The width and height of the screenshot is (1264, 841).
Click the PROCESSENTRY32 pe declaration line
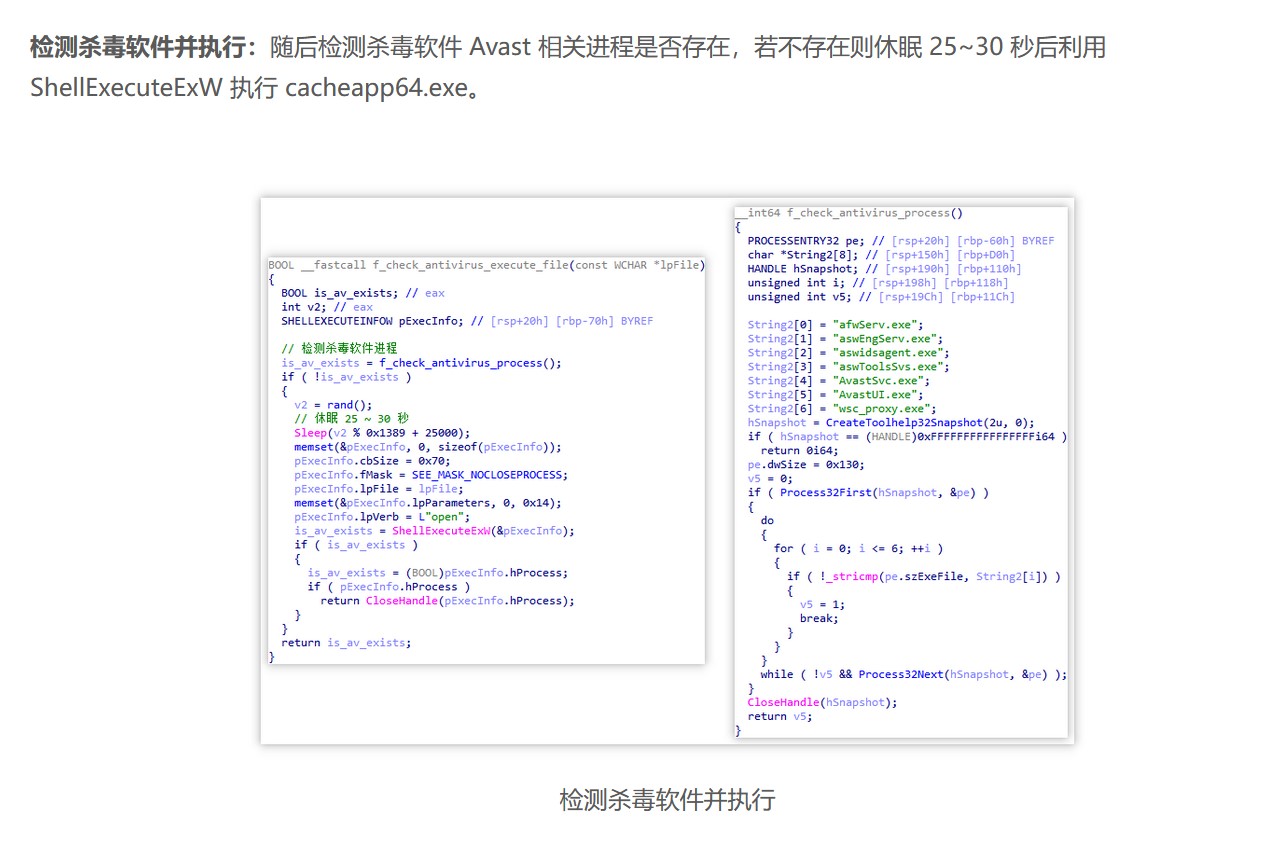click(901, 241)
